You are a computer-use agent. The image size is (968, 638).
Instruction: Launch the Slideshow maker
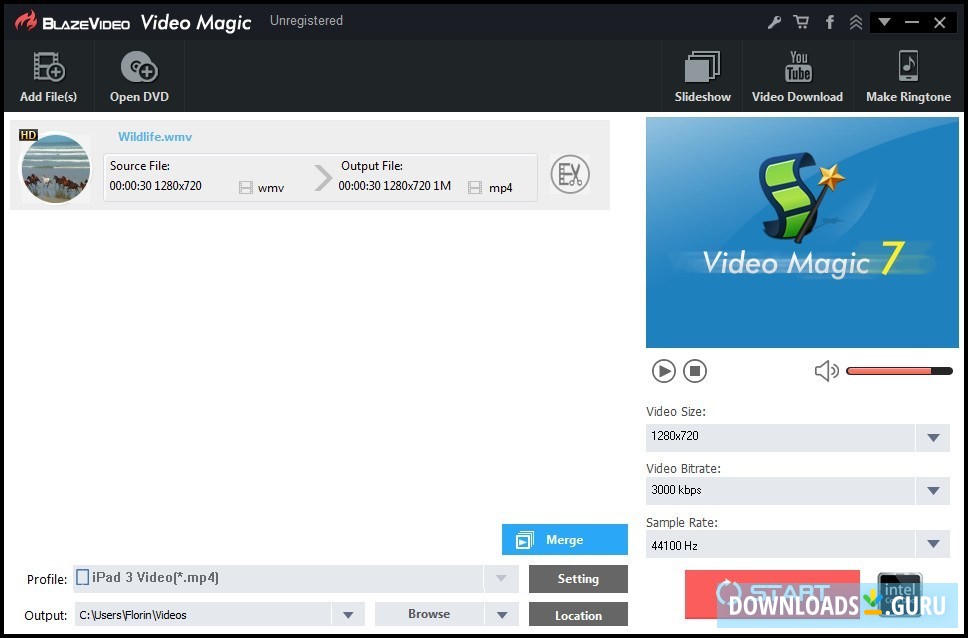702,75
